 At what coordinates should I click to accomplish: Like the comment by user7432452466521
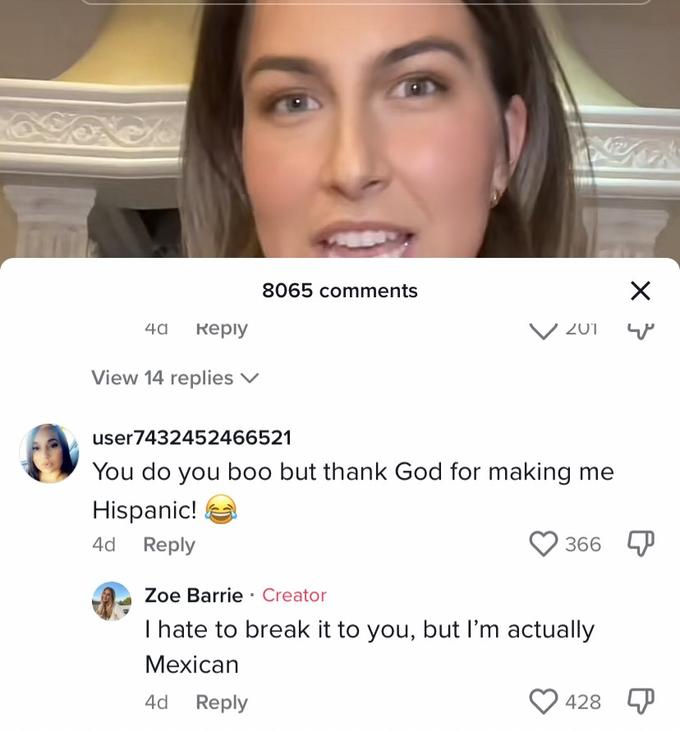point(543,544)
